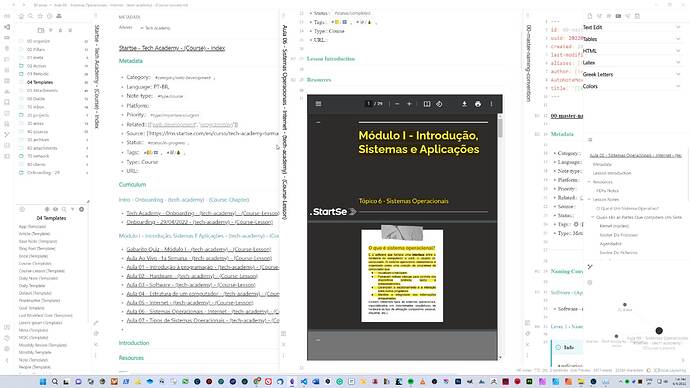690x388 pixels.
Task: Click the Introduction heading in index note
Action: pyautogui.click(x=134, y=343)
